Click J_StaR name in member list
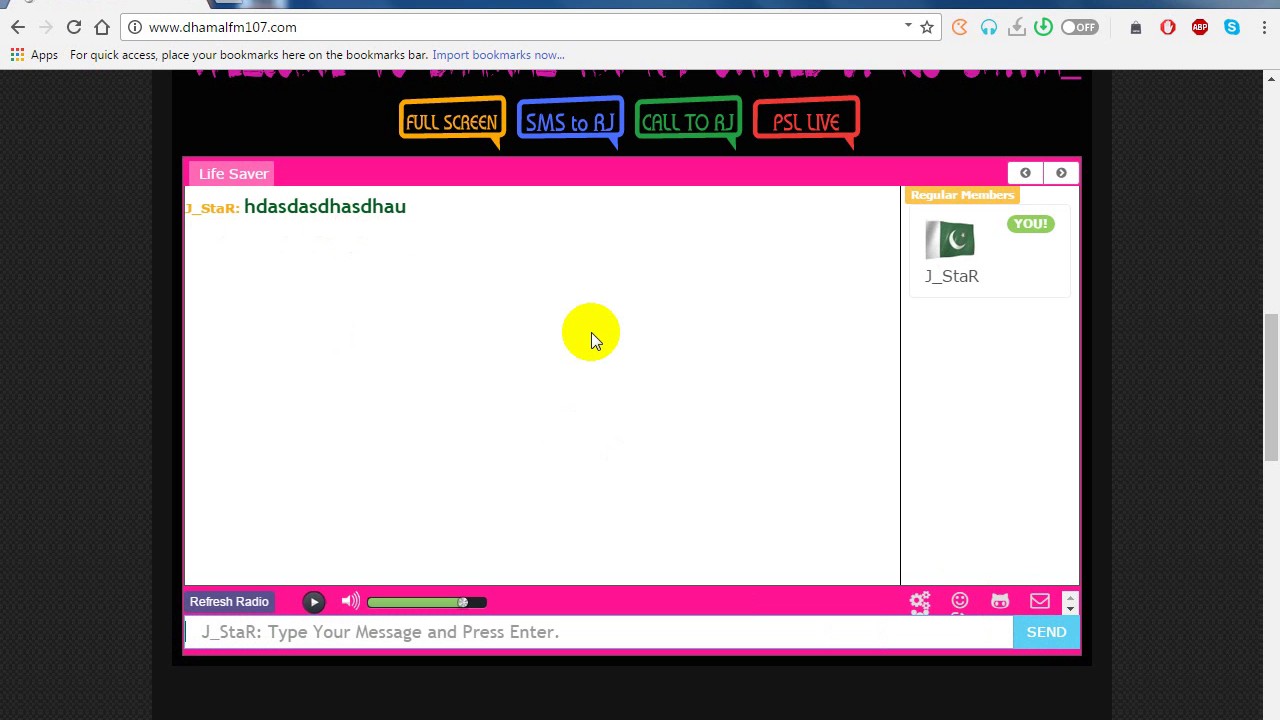Image resolution: width=1280 pixels, height=720 pixels. click(952, 276)
